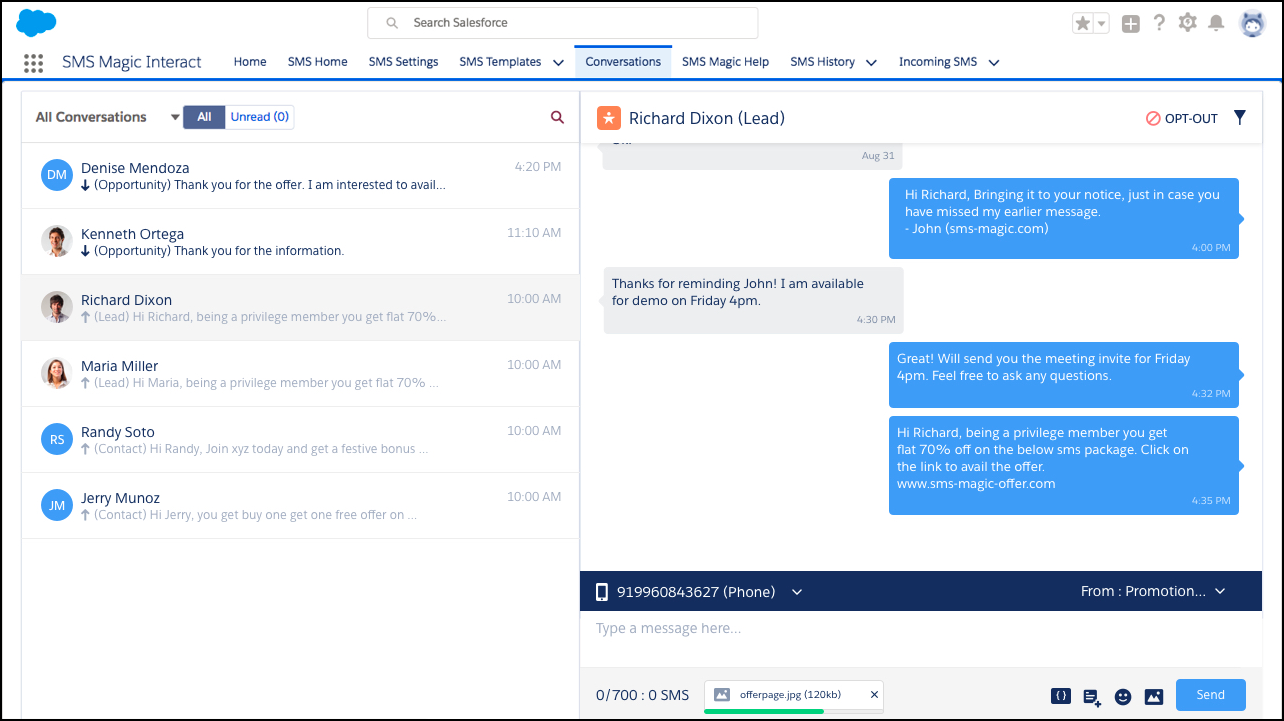The width and height of the screenshot is (1284, 721).
Task: Click the search icon in conversations list
Action: tap(558, 117)
